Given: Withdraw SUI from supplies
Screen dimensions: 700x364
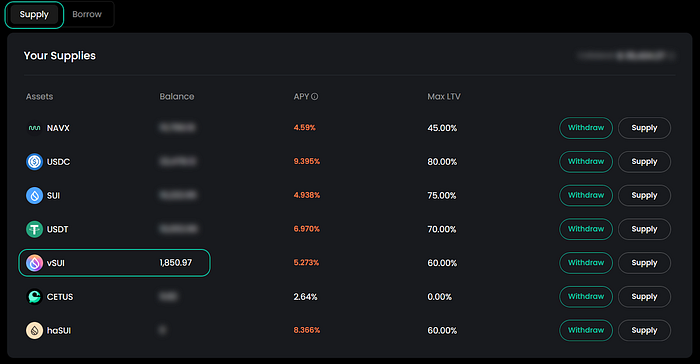Looking at the screenshot, I should pos(586,195).
